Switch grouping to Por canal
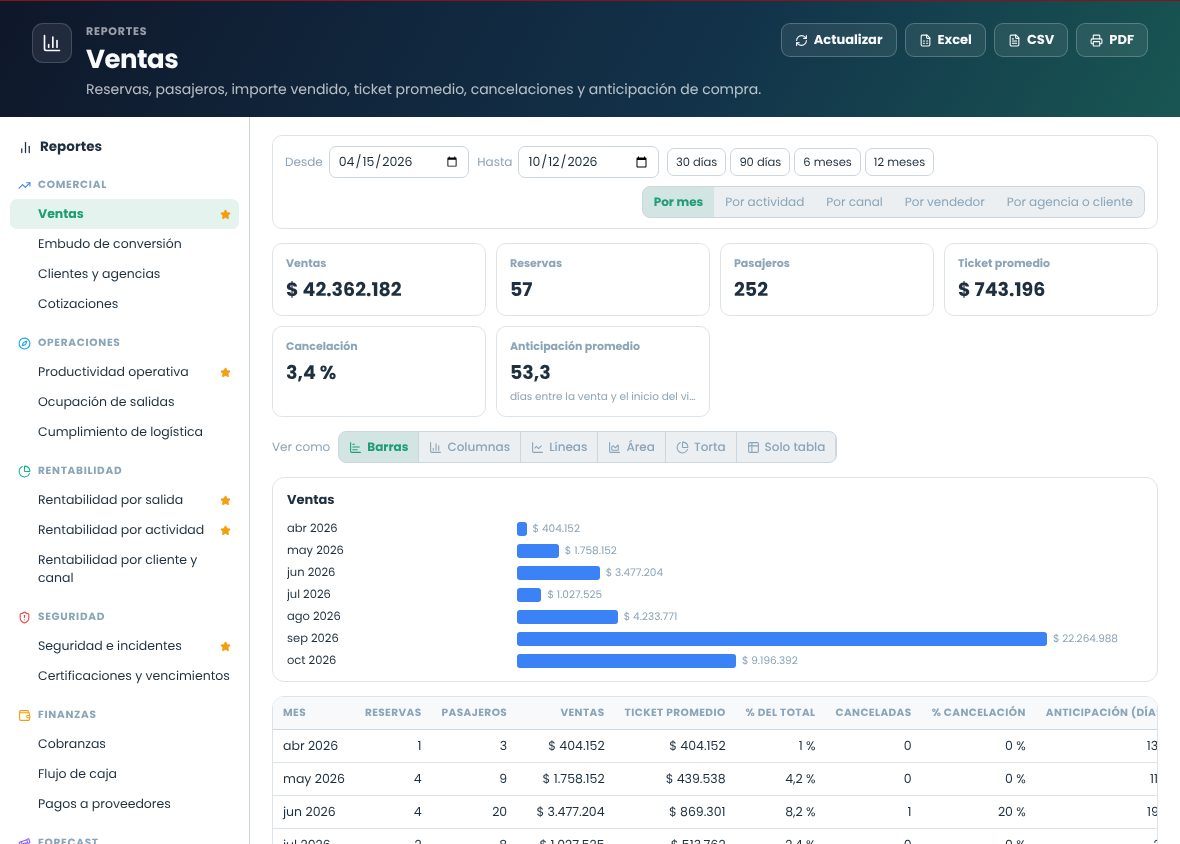 [x=854, y=202]
